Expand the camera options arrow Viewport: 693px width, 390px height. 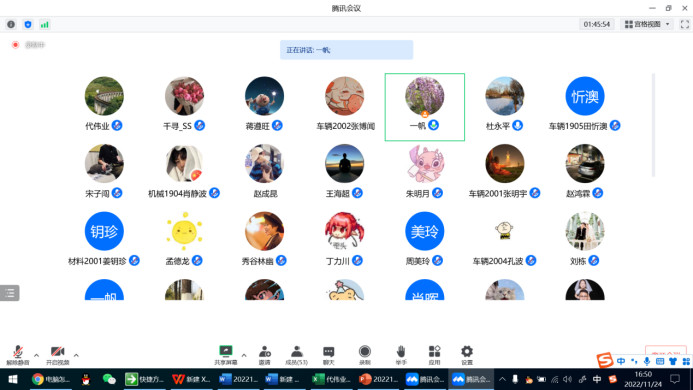tap(76, 355)
